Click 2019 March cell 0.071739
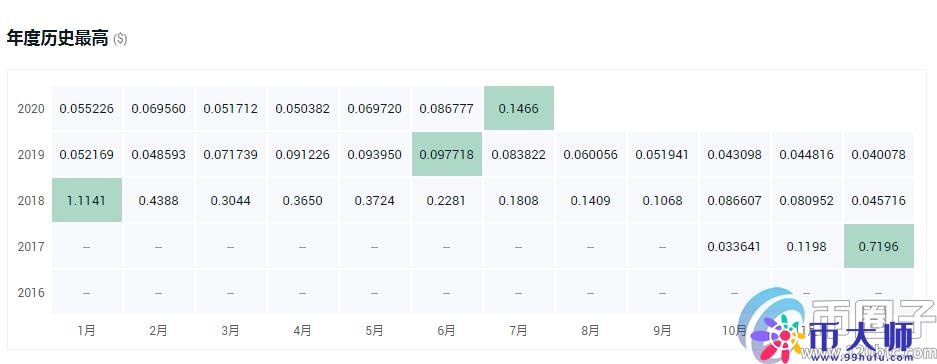937x364 pixels. [231, 155]
